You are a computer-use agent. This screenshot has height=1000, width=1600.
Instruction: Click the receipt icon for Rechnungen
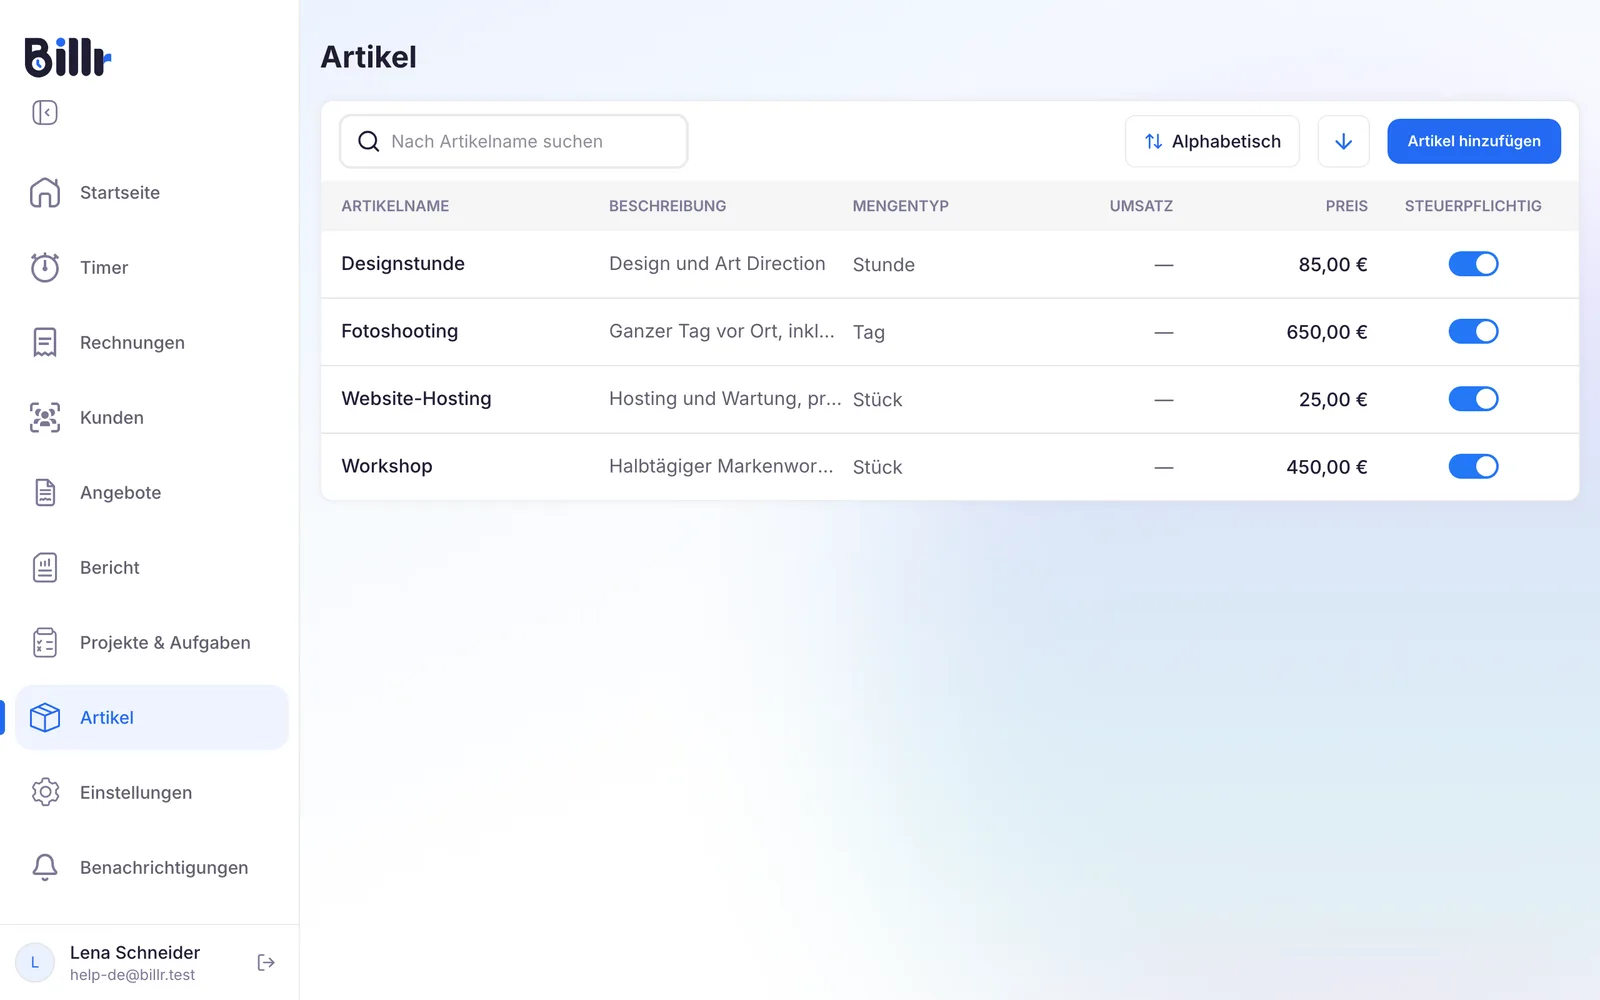(45, 342)
